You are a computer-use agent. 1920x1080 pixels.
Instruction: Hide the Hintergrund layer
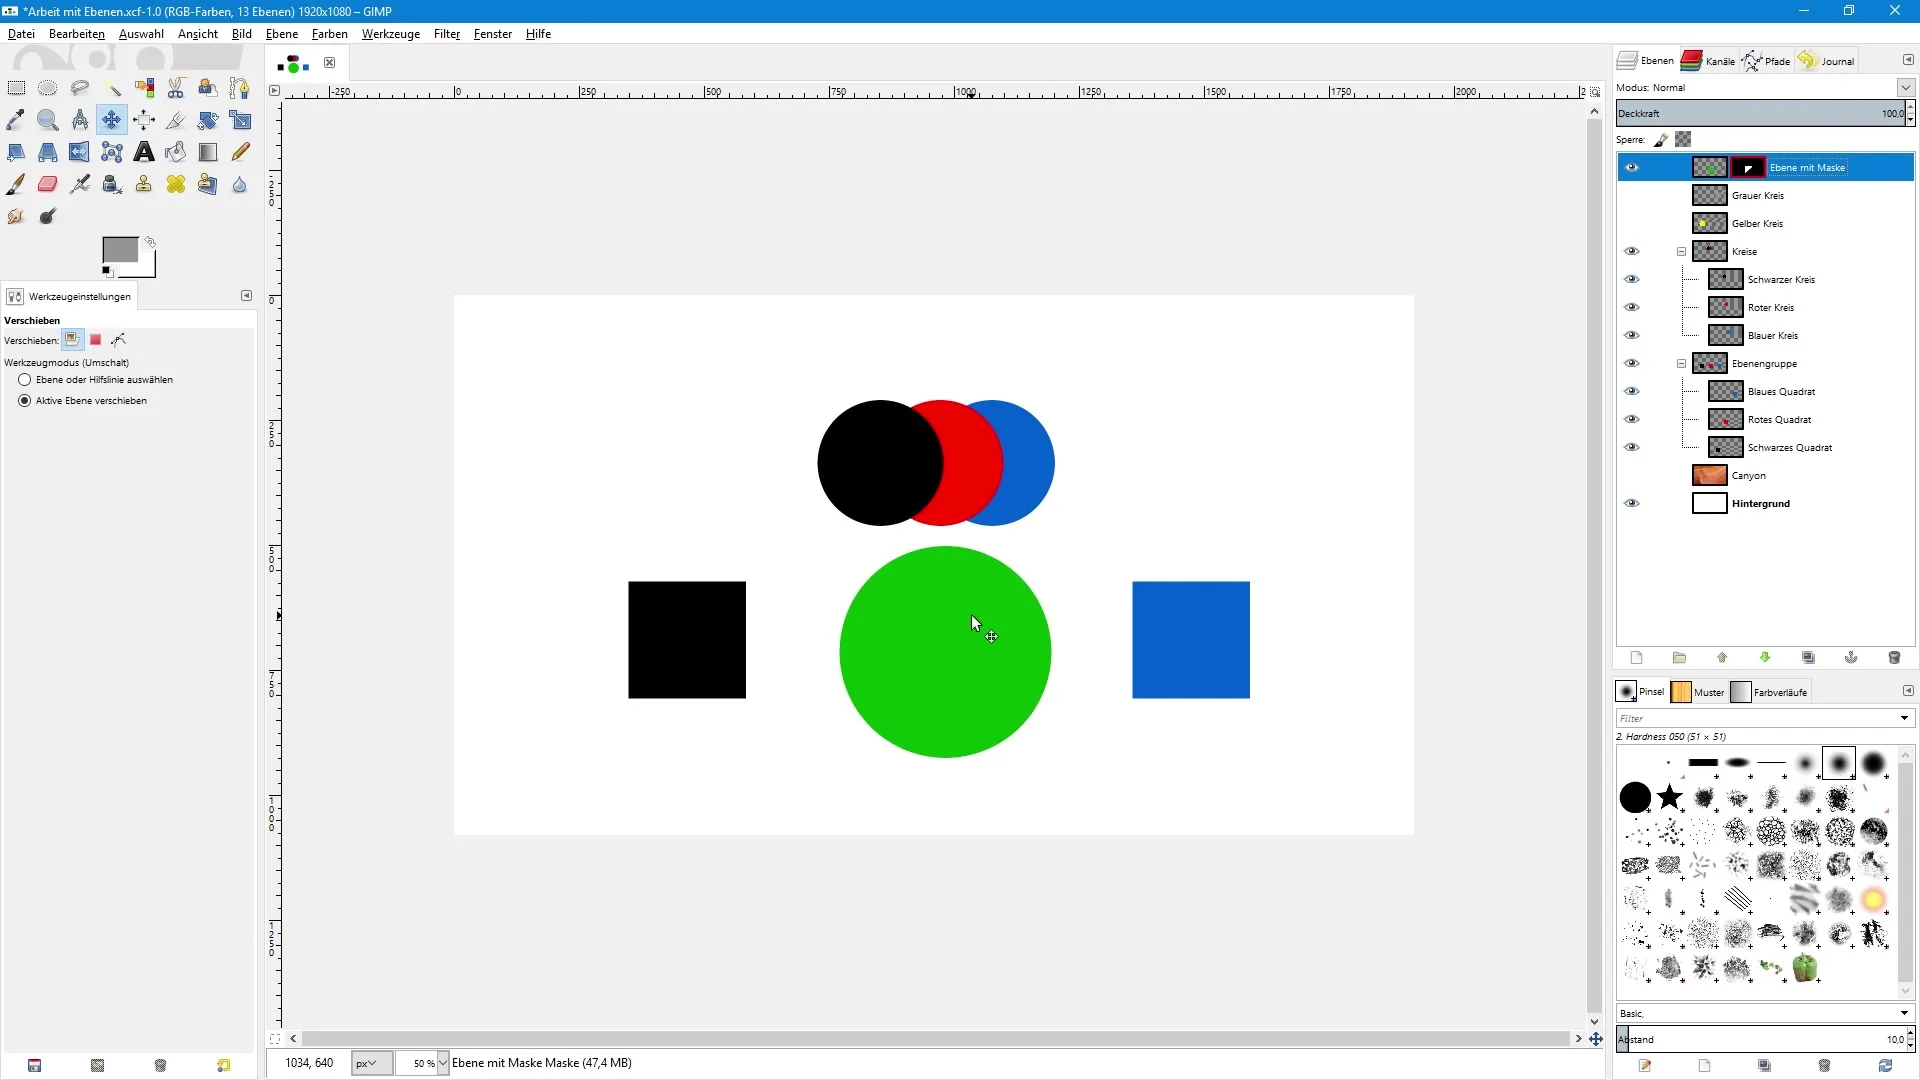click(x=1632, y=504)
